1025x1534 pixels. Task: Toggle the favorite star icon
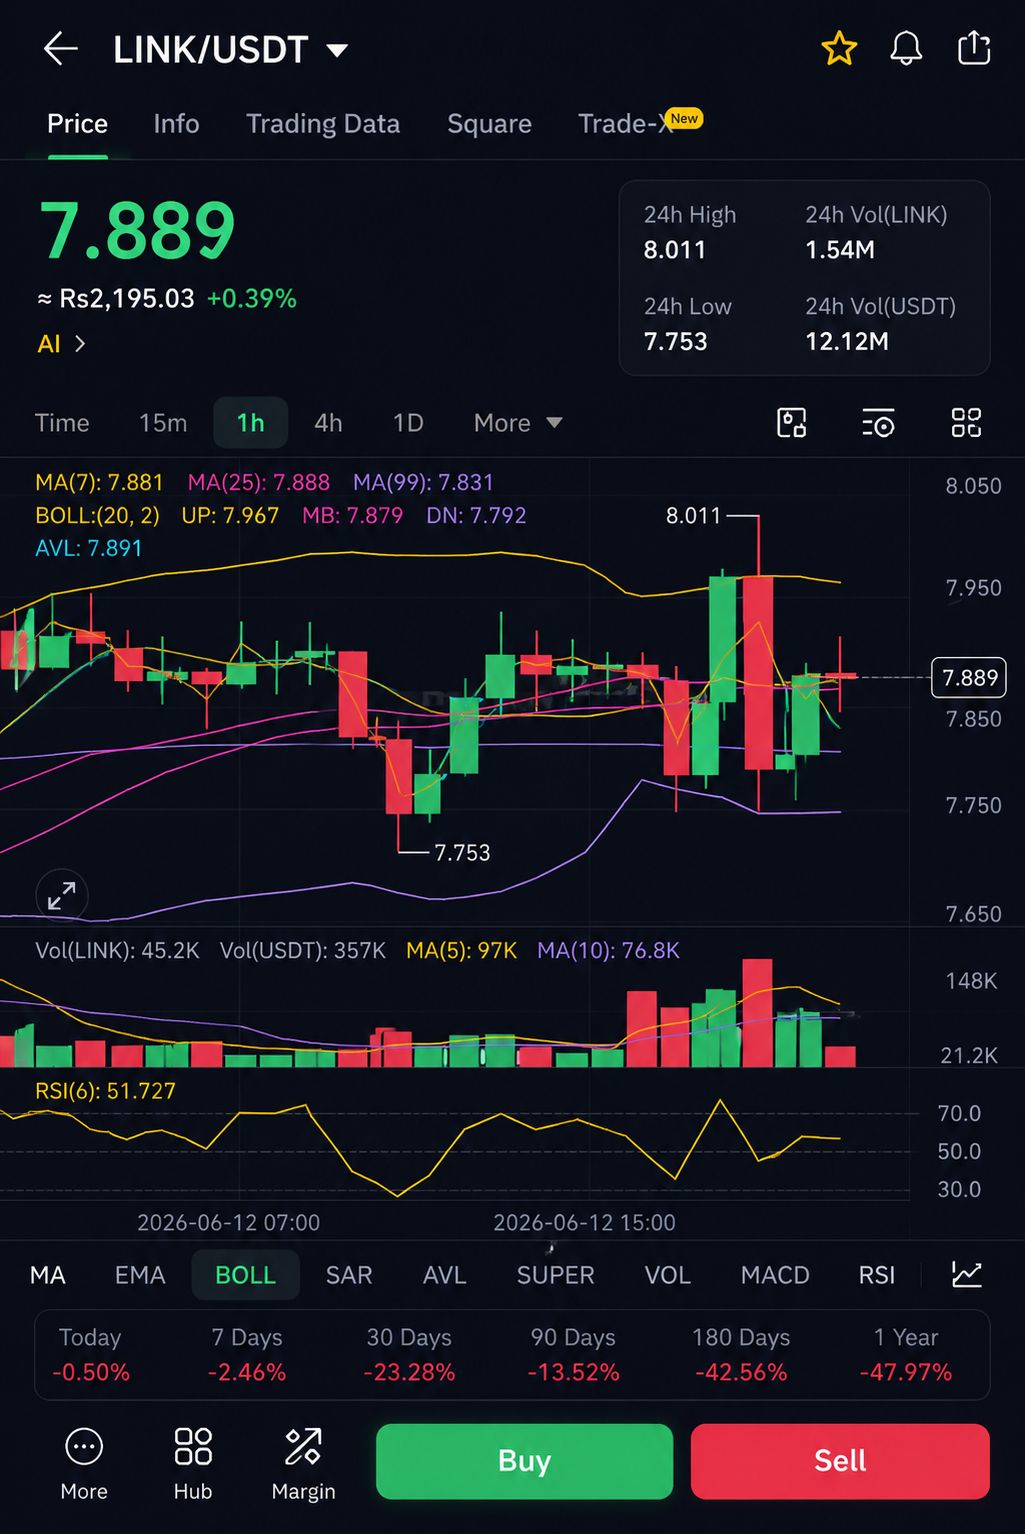tap(839, 48)
